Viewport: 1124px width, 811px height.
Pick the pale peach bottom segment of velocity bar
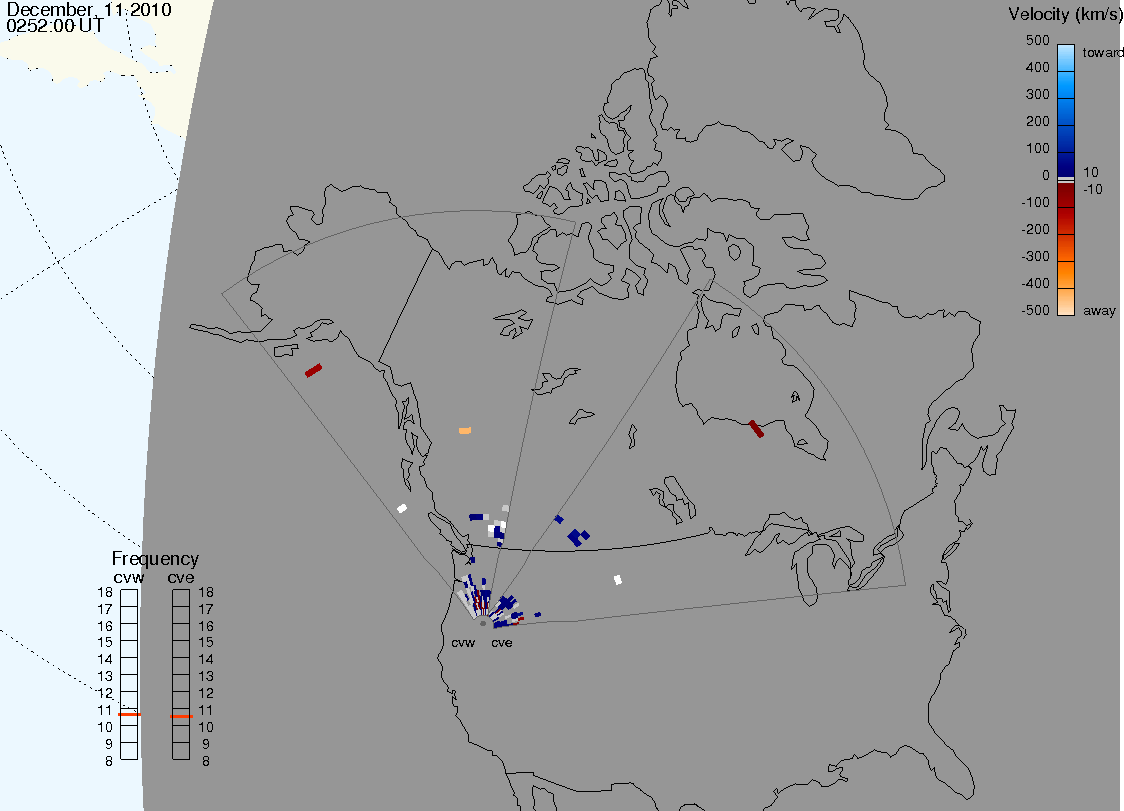(1066, 301)
